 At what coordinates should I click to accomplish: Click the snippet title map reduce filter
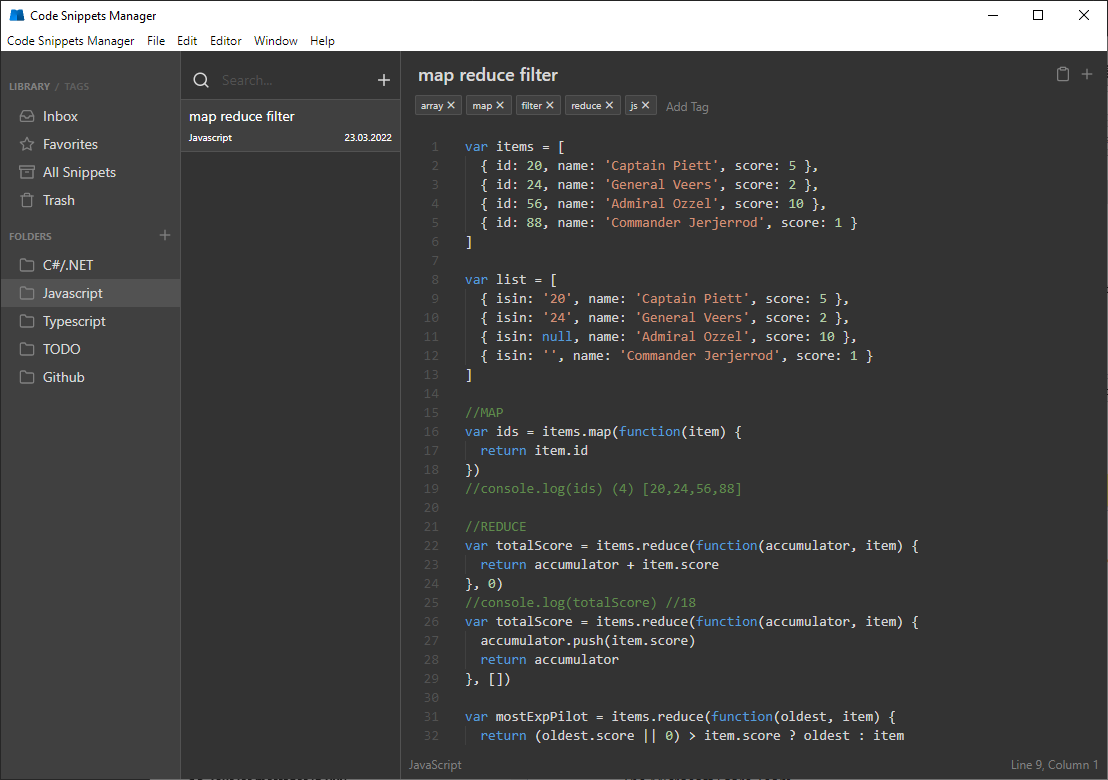tap(488, 75)
